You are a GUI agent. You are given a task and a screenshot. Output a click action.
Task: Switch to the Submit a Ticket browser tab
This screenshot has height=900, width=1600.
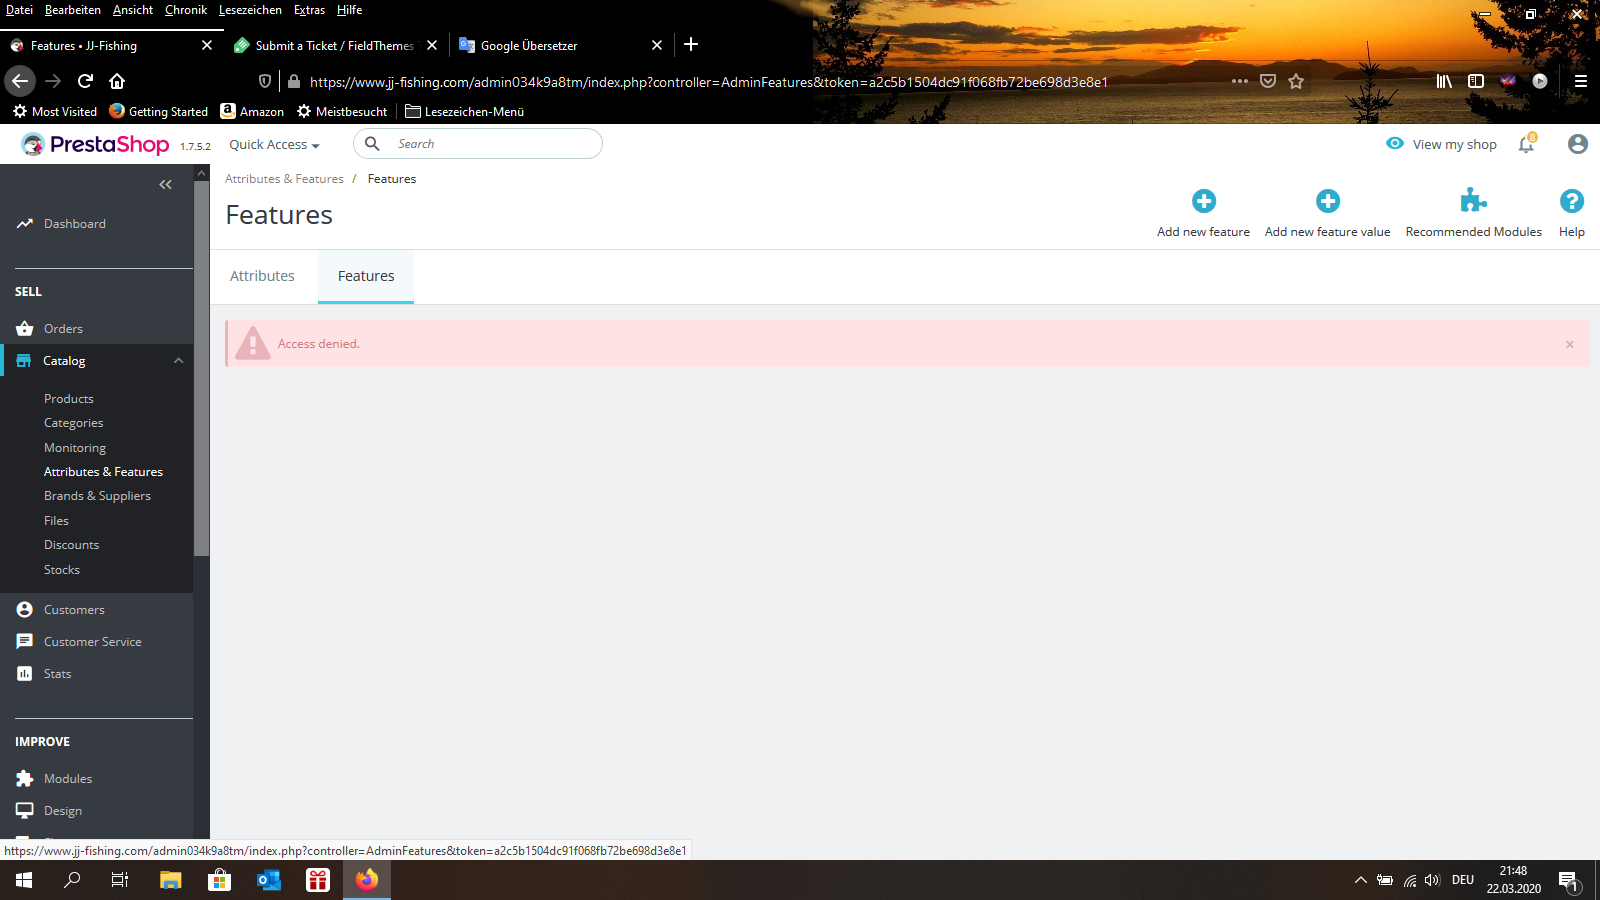coord(334,45)
